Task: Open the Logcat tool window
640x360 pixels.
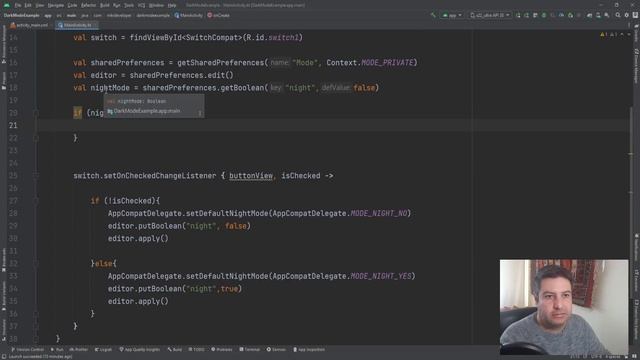Action: point(103,349)
